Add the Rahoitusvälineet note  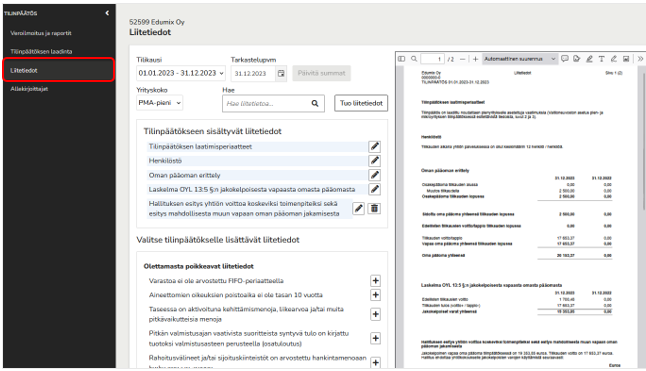click(375, 362)
